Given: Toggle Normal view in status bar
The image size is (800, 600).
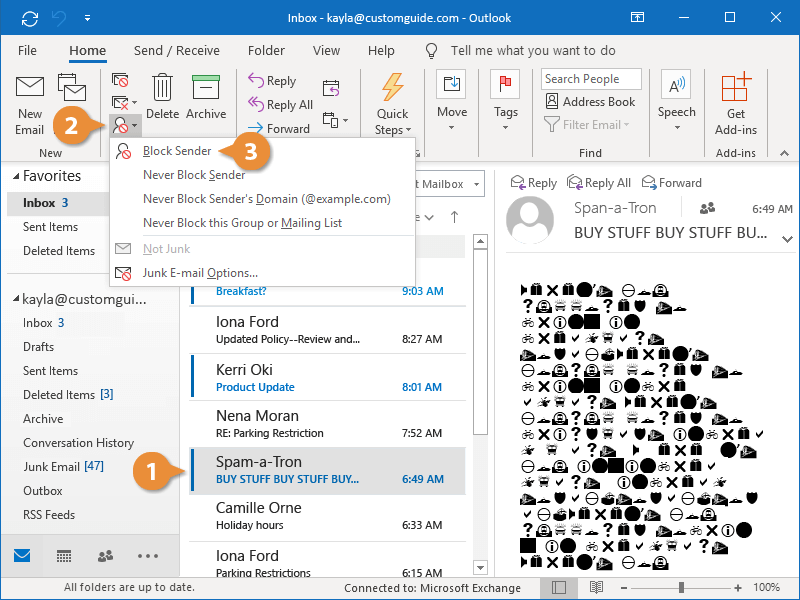Looking at the screenshot, I should point(559,587).
